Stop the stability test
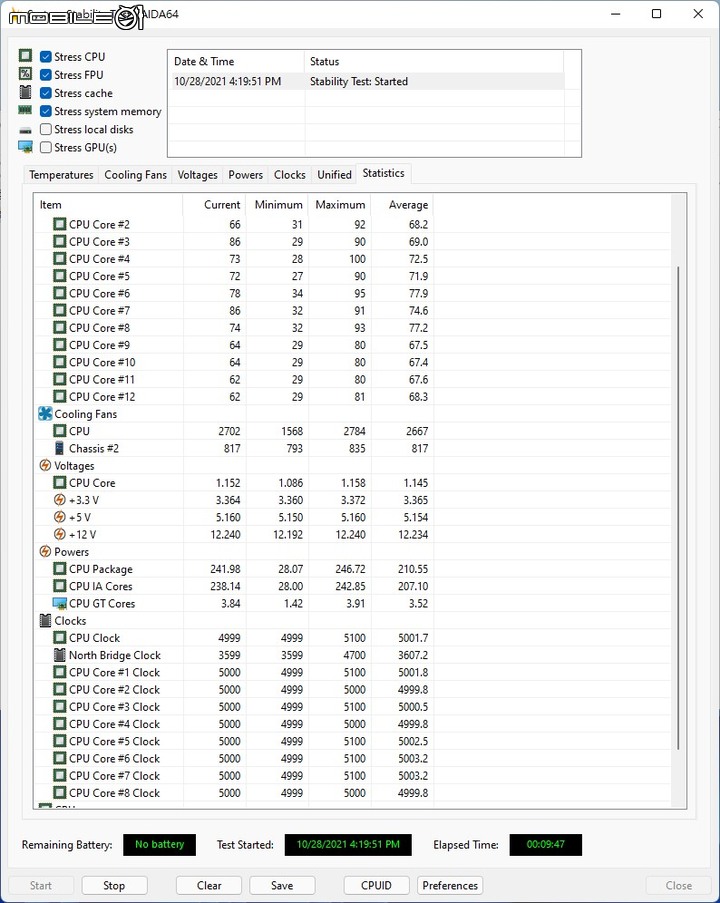 point(114,885)
